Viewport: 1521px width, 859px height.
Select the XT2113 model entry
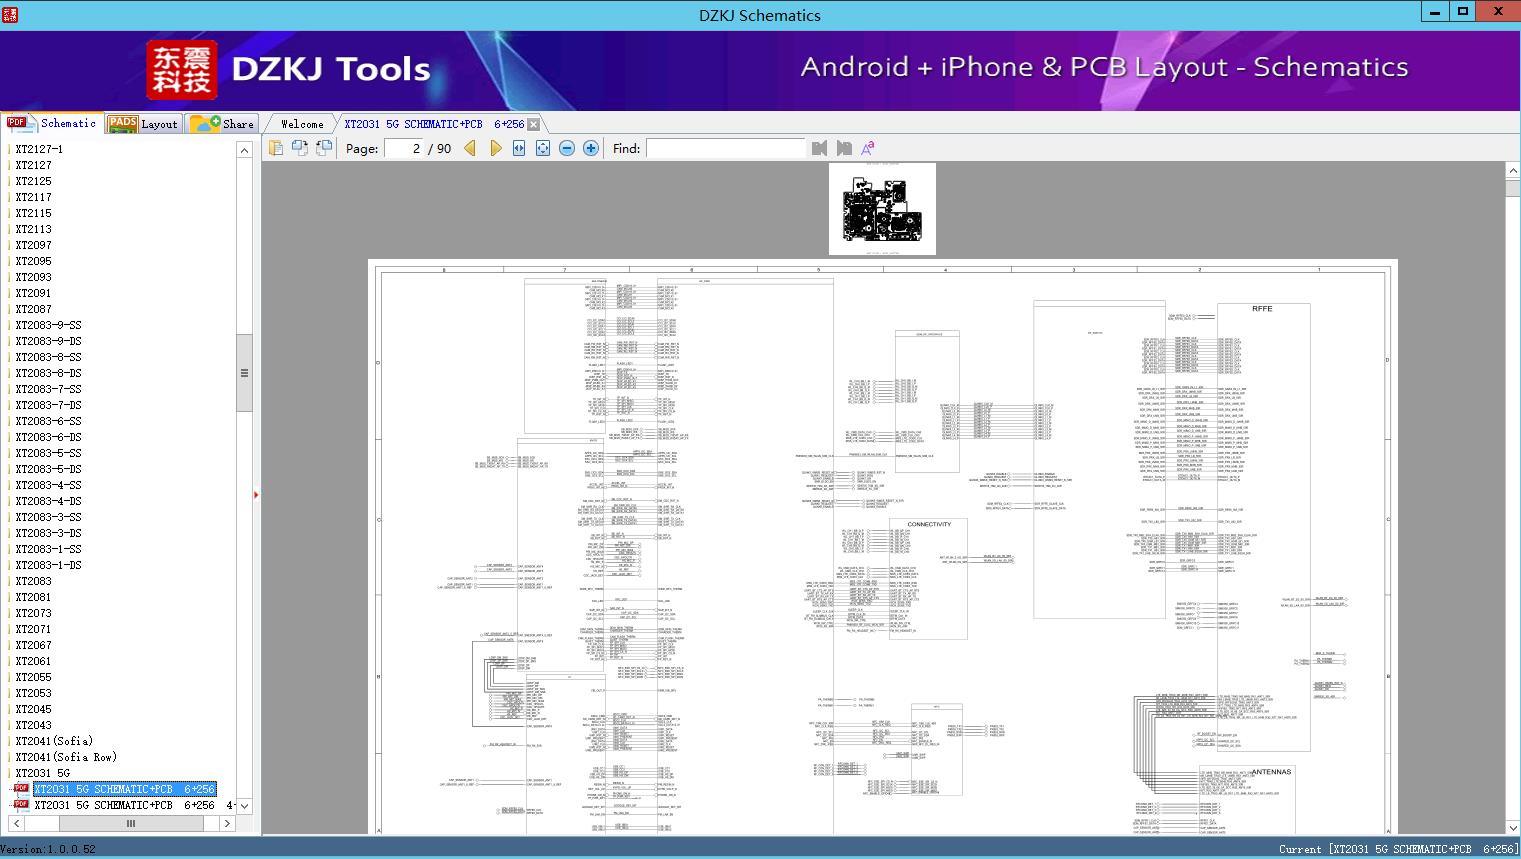pyautogui.click(x=33, y=229)
